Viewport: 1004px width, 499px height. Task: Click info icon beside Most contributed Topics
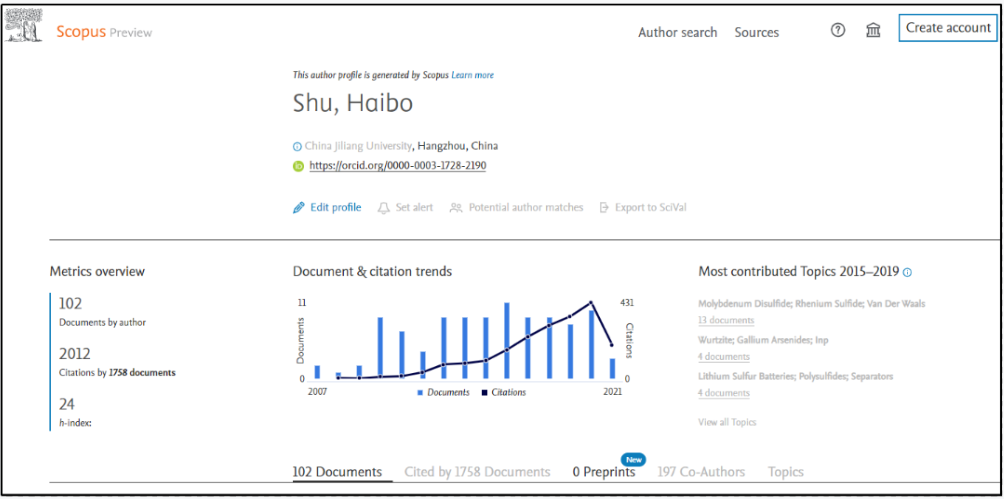[907, 272]
